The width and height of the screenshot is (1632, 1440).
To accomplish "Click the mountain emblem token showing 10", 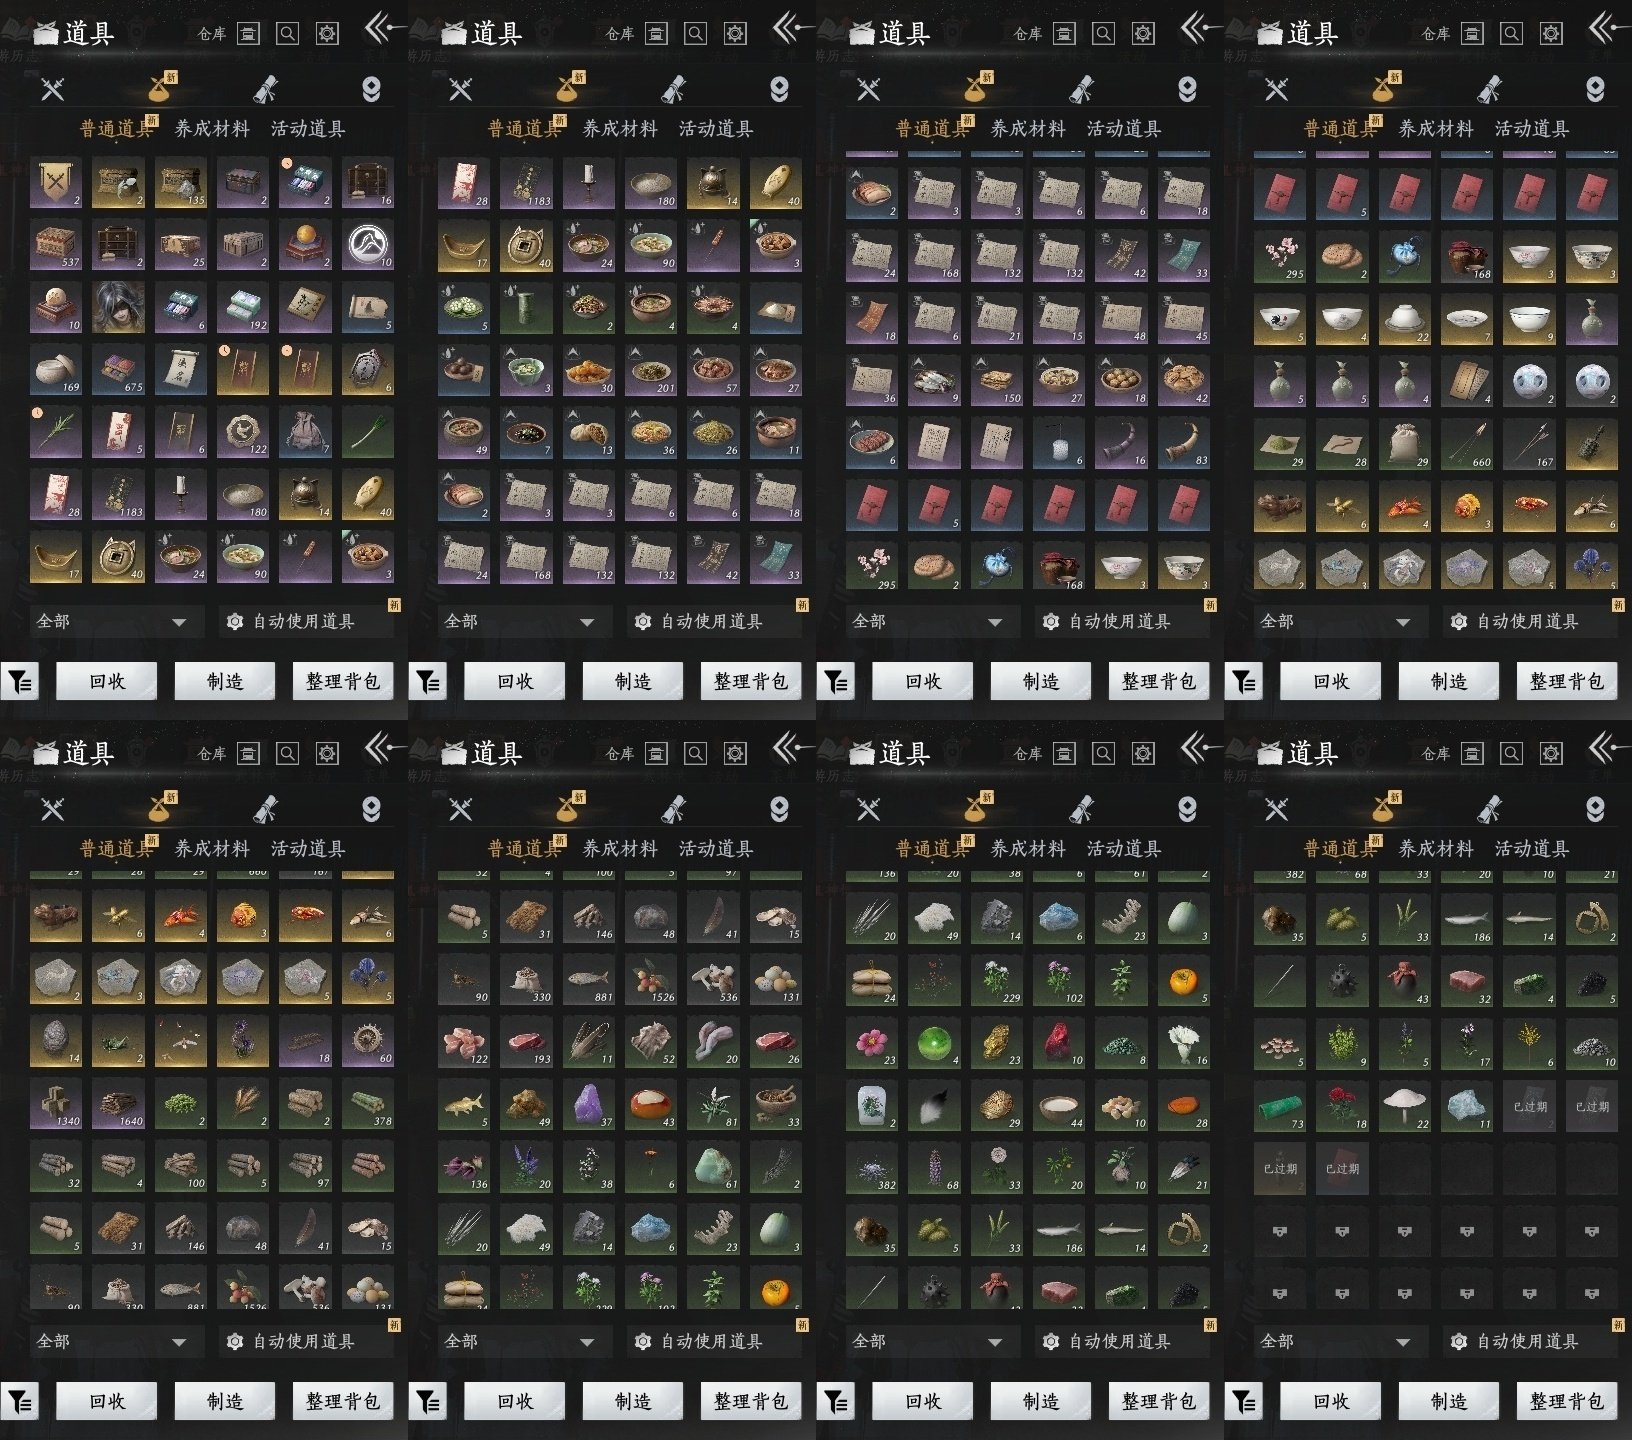I will pyautogui.click(x=368, y=245).
